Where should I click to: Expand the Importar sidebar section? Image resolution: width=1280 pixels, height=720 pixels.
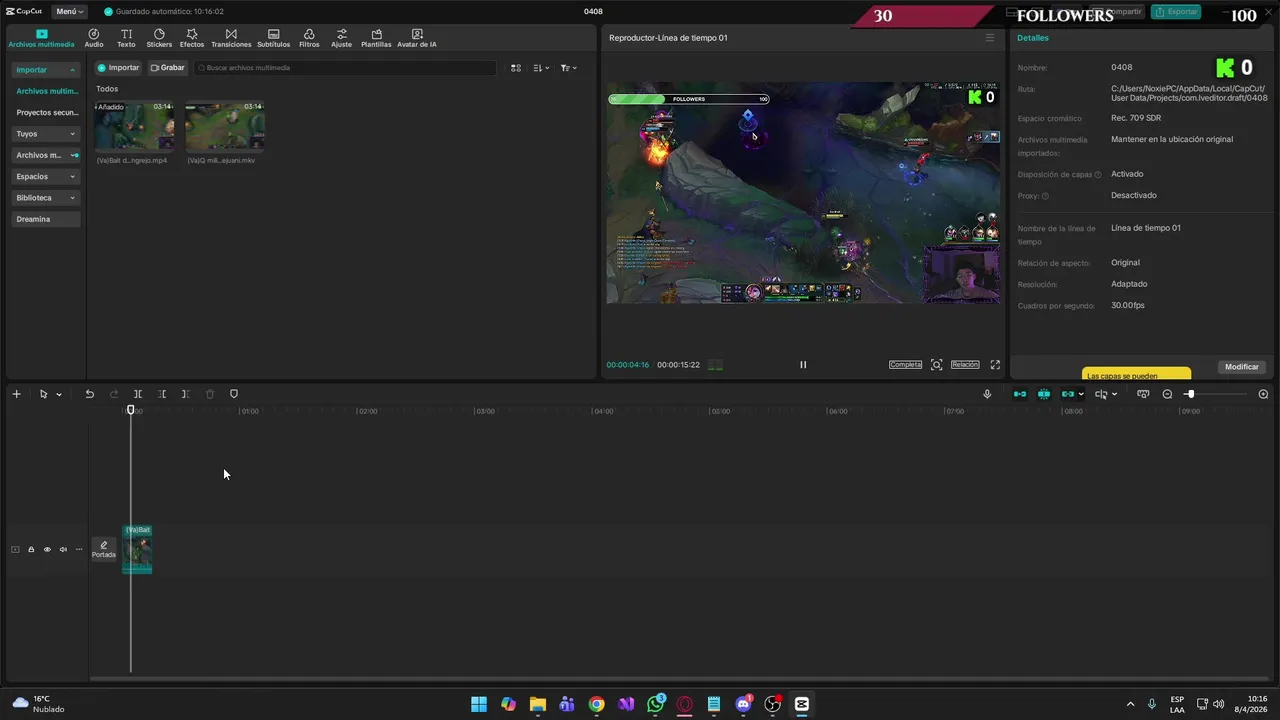pyautogui.click(x=46, y=70)
